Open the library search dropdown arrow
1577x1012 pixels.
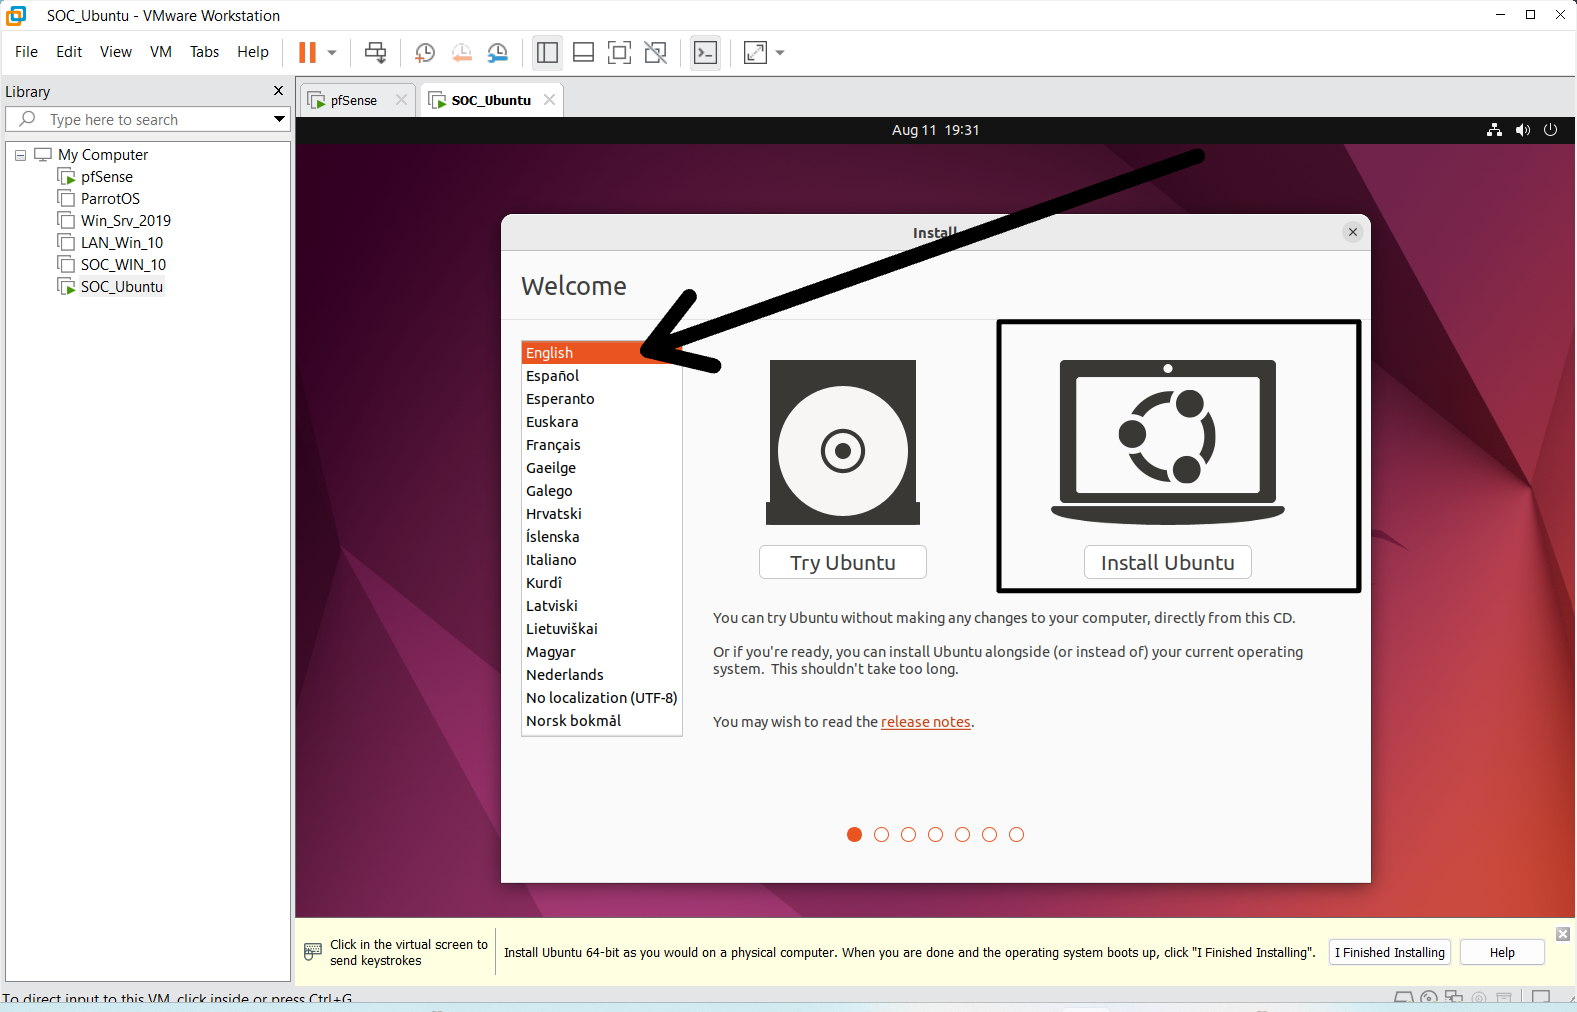(x=279, y=119)
